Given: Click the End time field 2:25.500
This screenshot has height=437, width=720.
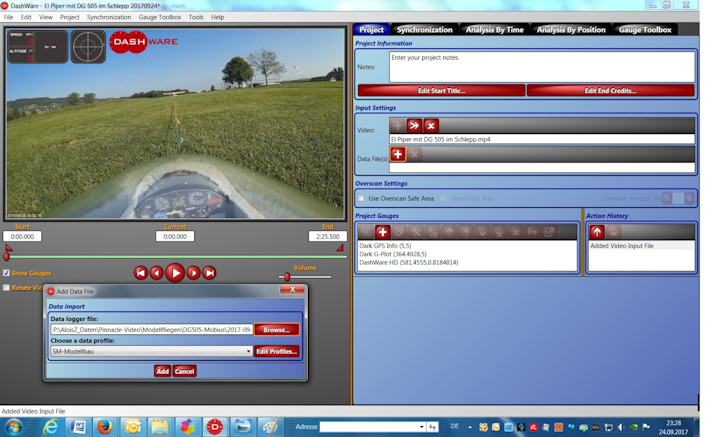Looking at the screenshot, I should [x=327, y=236].
